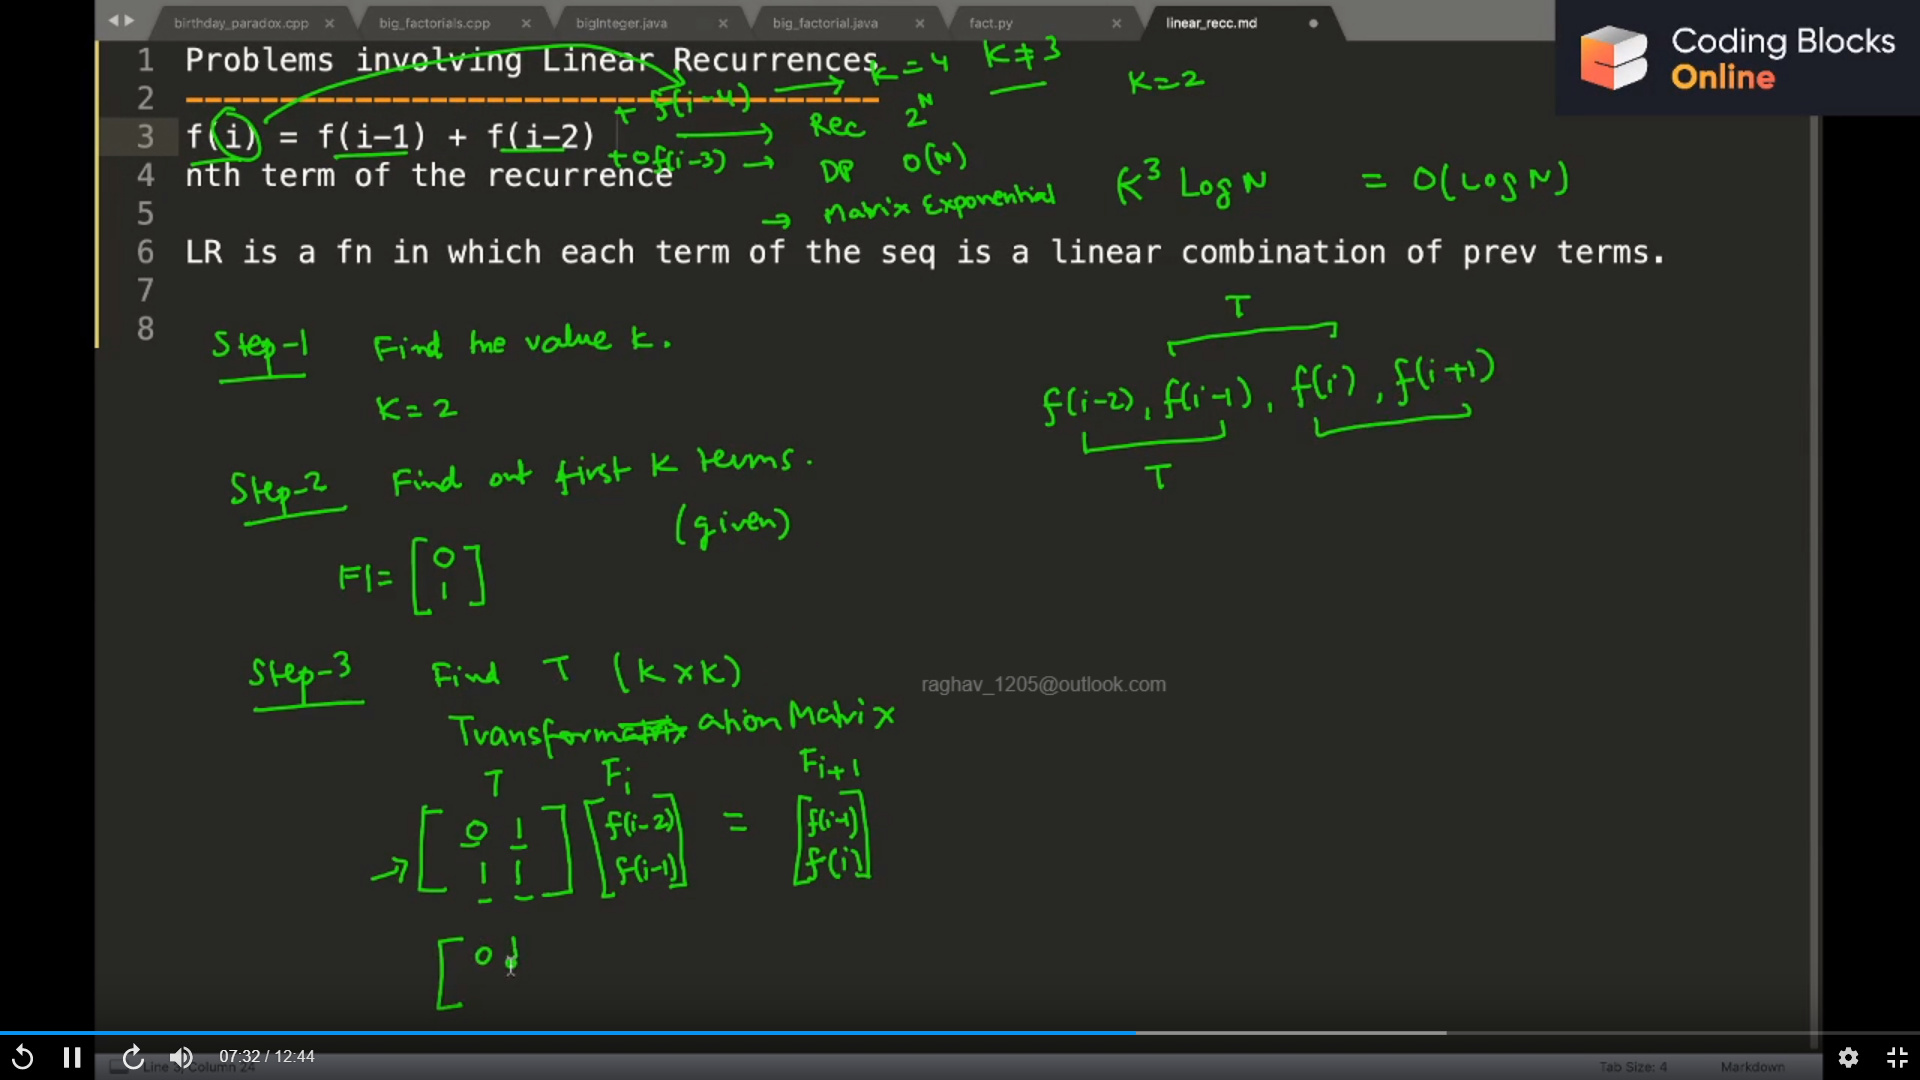Viewport: 1920px width, 1080px height.
Task: Open the big_factorial.java tab
Action: (825, 23)
